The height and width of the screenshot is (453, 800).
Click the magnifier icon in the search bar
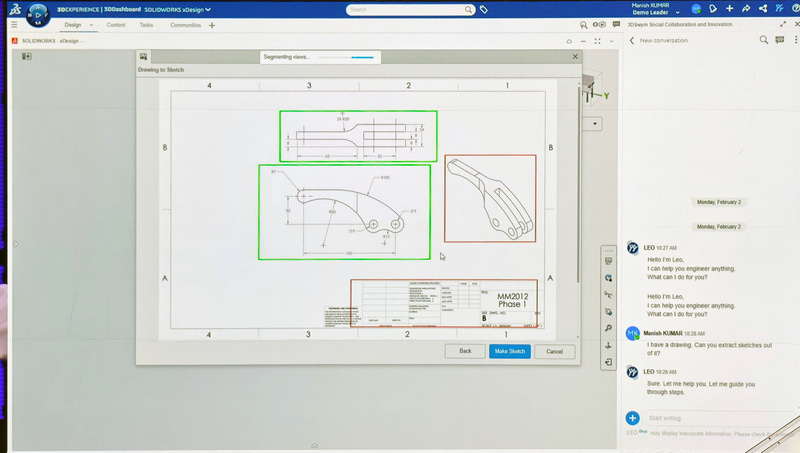coord(468,9)
